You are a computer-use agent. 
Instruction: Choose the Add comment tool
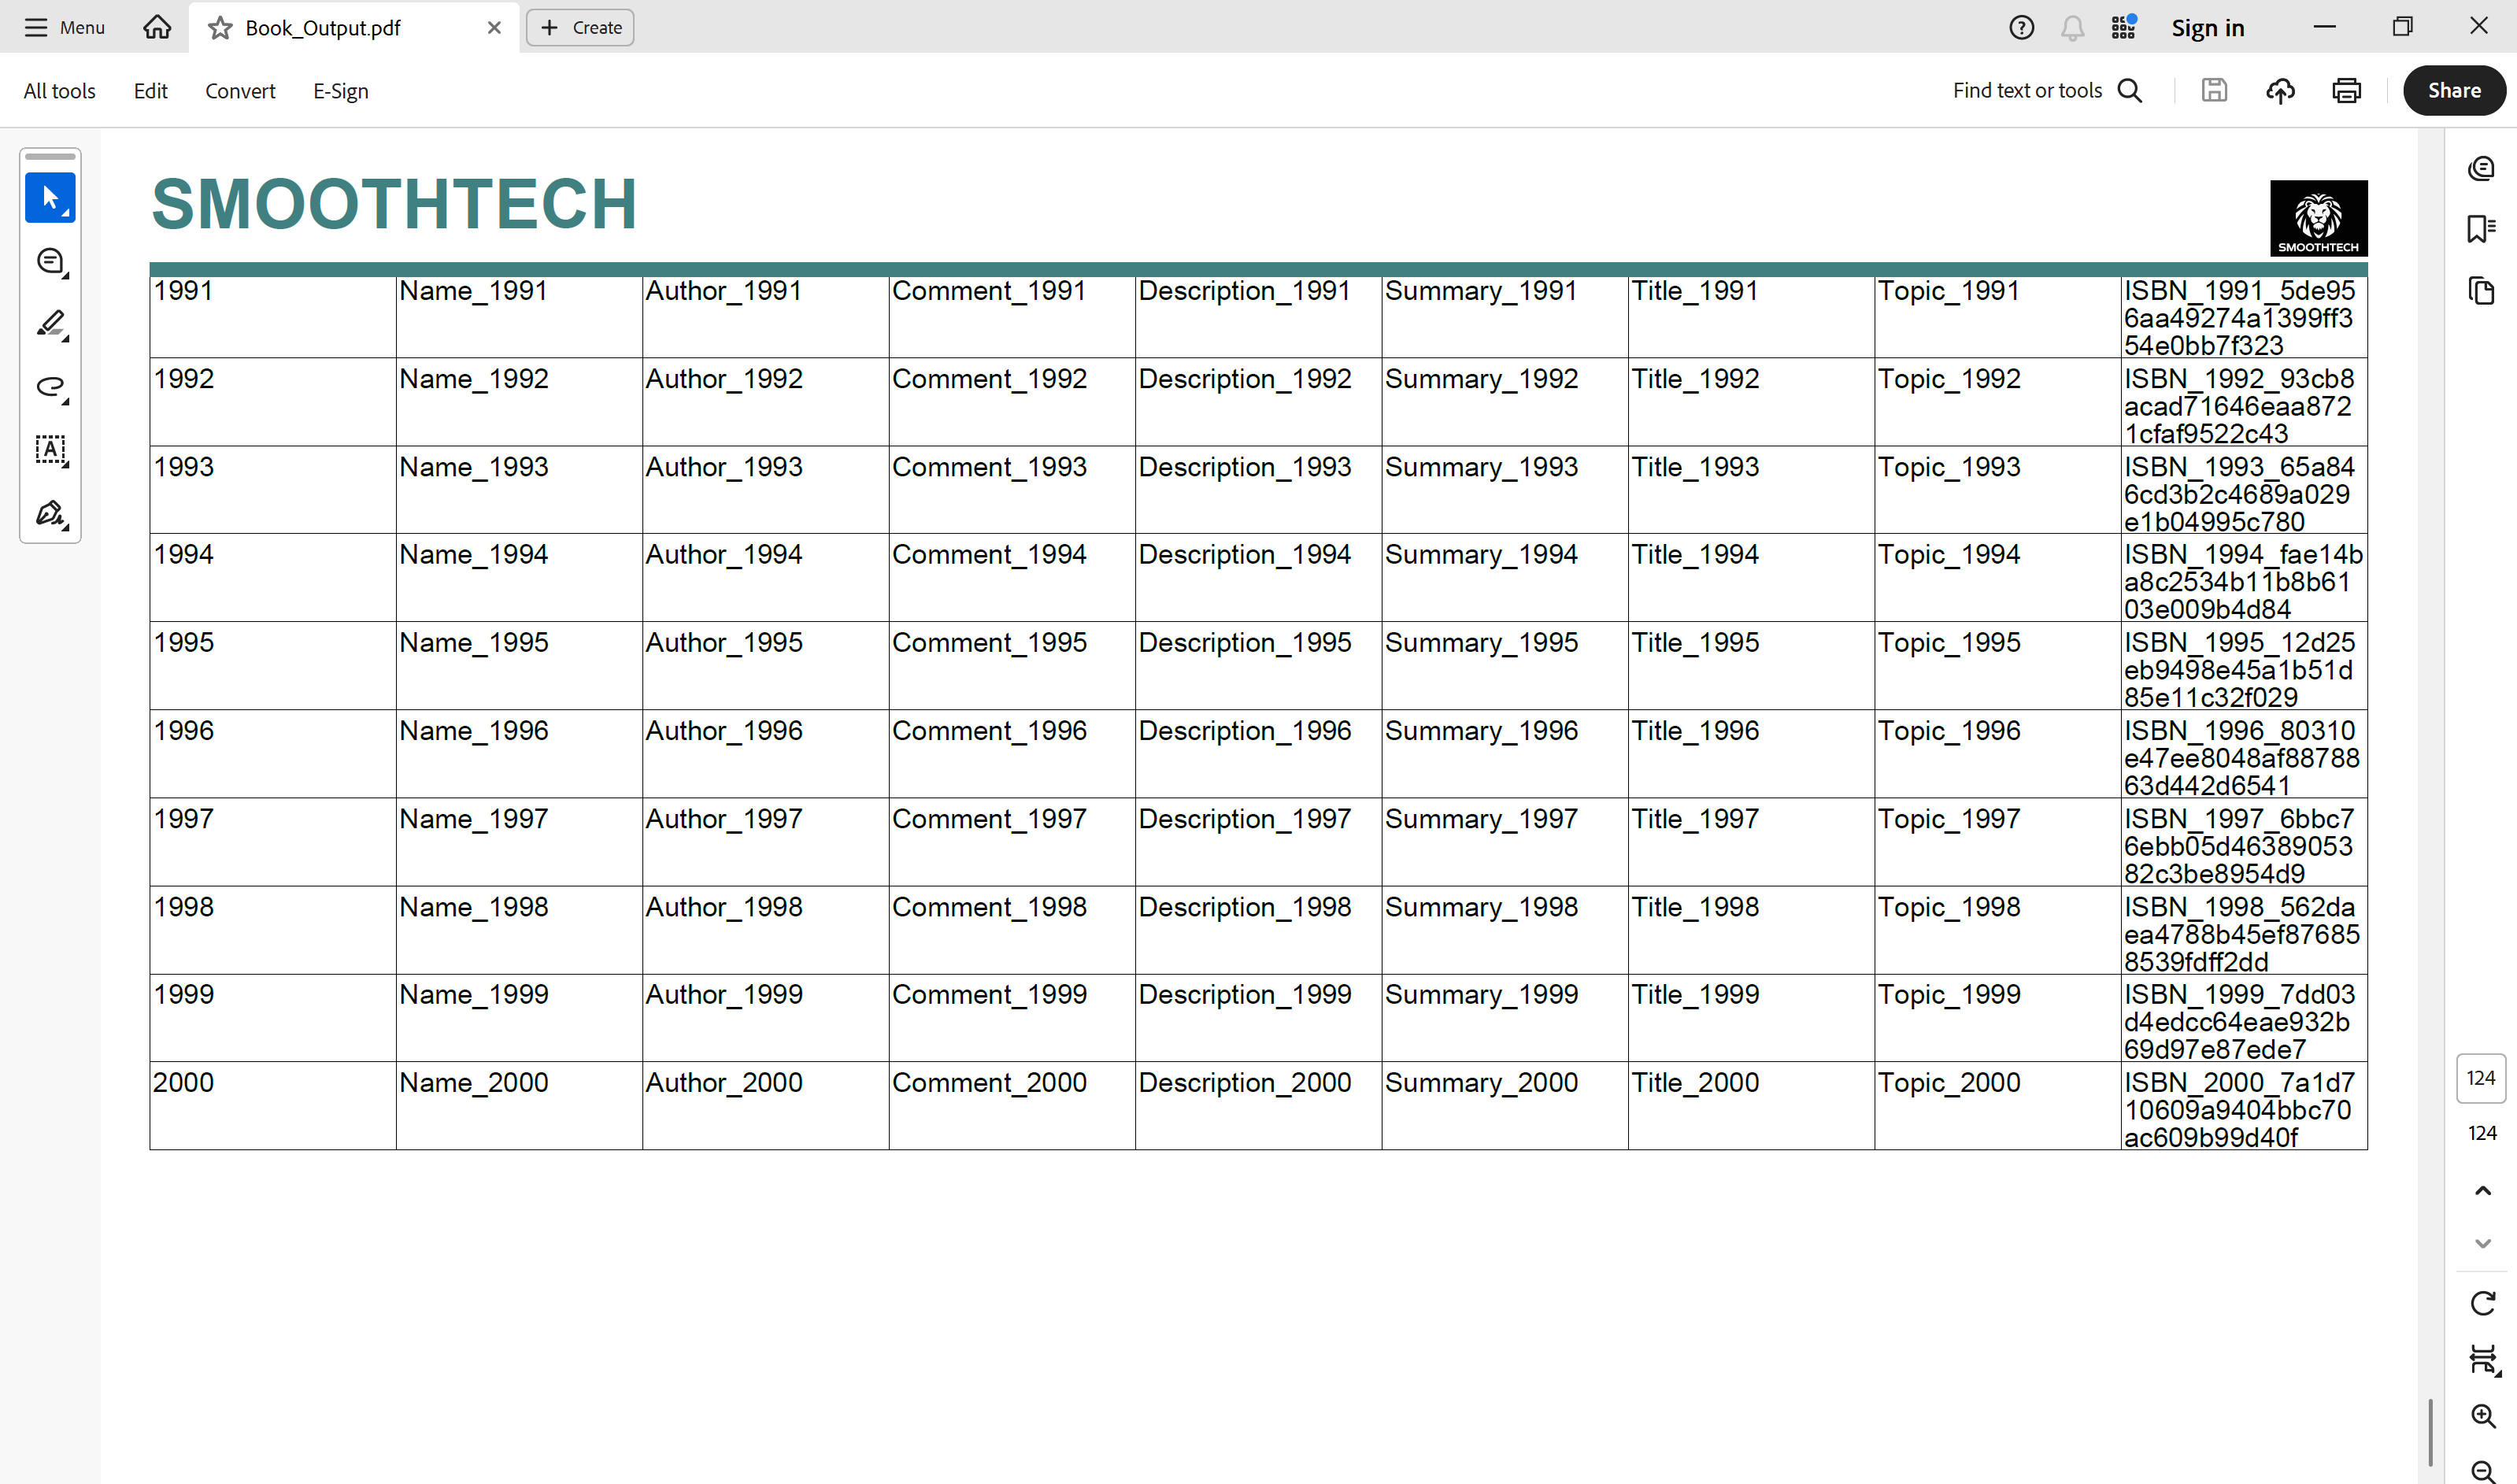tap(50, 262)
